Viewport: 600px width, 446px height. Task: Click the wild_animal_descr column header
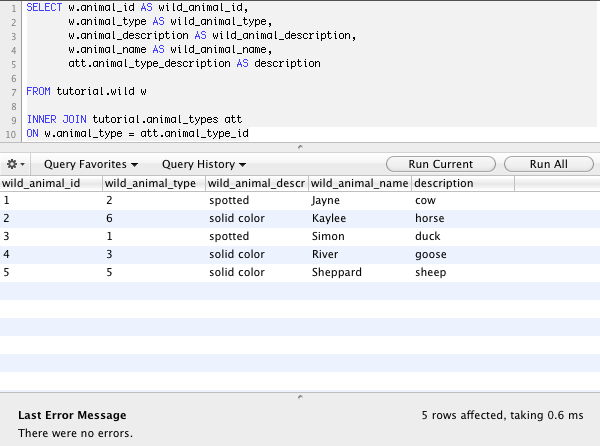[x=257, y=183]
